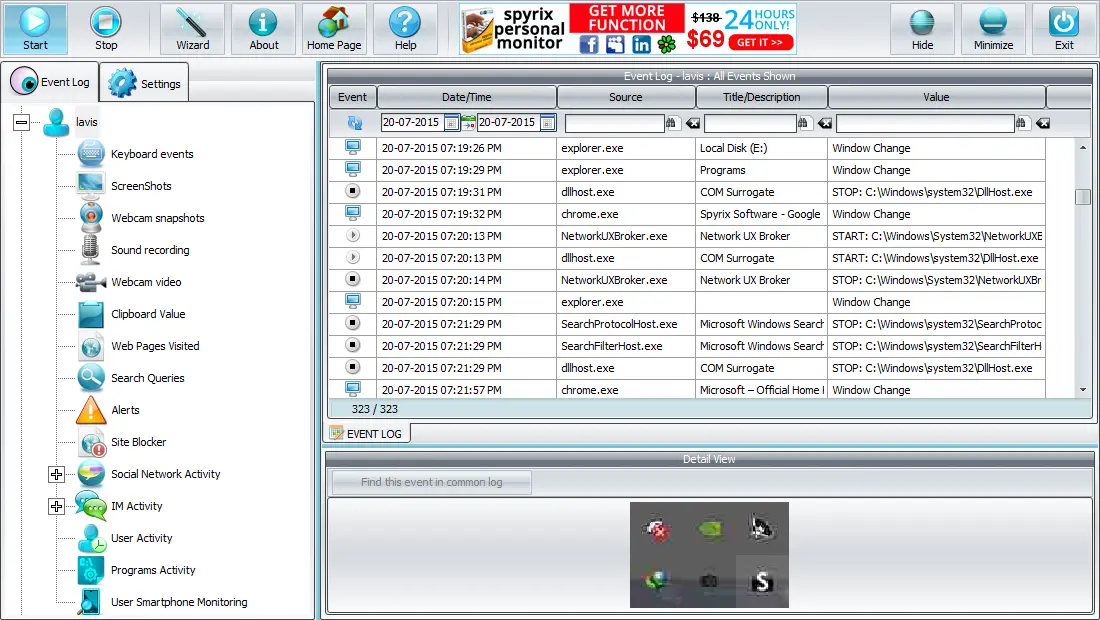Switch to the Event Log tab
This screenshot has height=620, width=1100.
(50, 82)
